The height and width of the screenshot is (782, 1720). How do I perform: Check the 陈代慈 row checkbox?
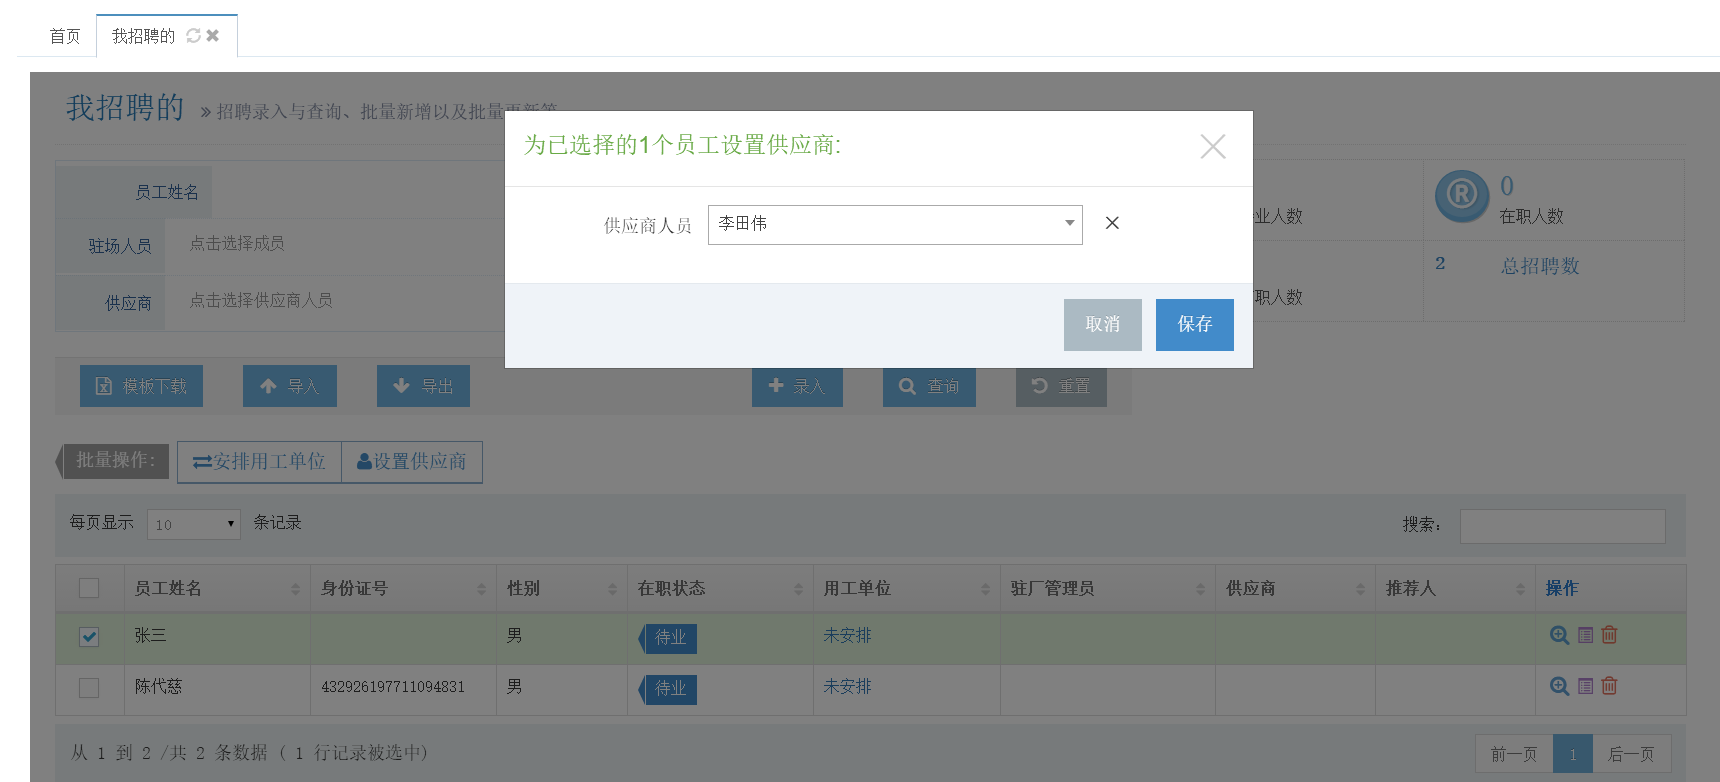(89, 688)
